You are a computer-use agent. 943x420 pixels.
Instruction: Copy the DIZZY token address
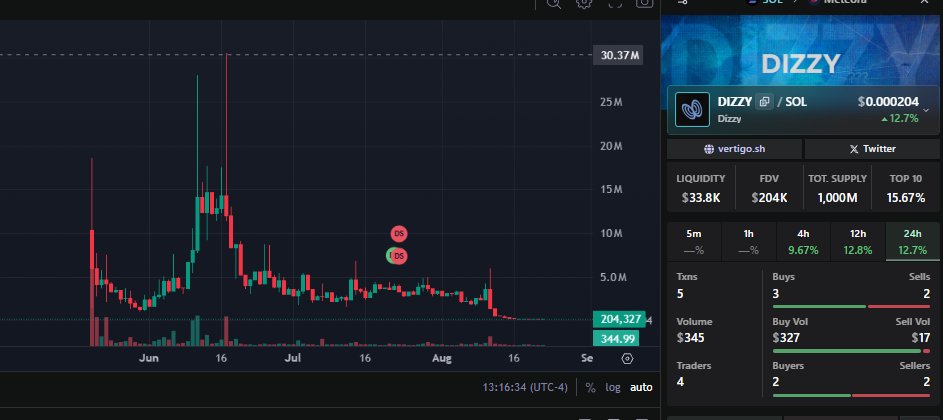(x=764, y=102)
